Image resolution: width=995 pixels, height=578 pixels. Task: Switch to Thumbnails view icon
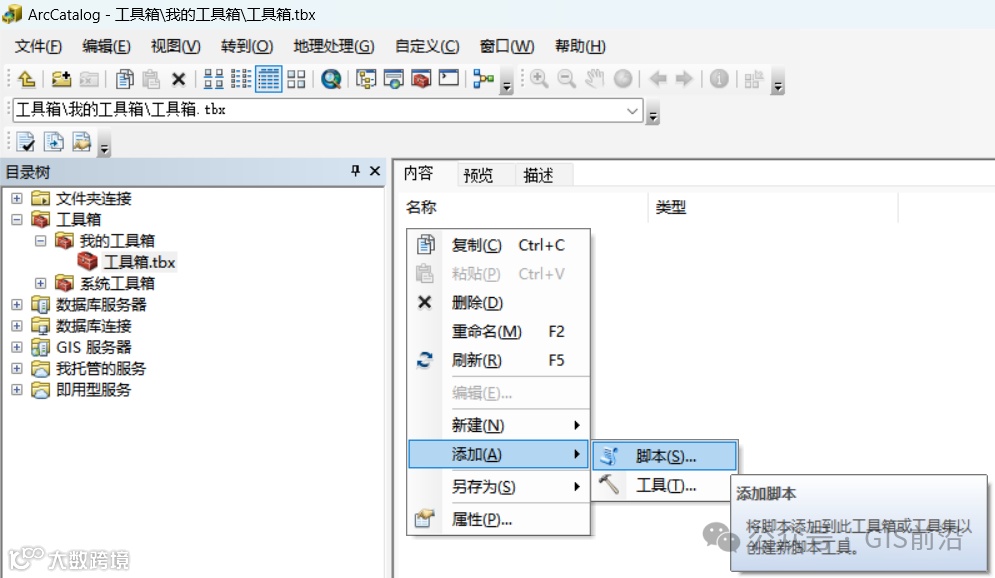(296, 79)
